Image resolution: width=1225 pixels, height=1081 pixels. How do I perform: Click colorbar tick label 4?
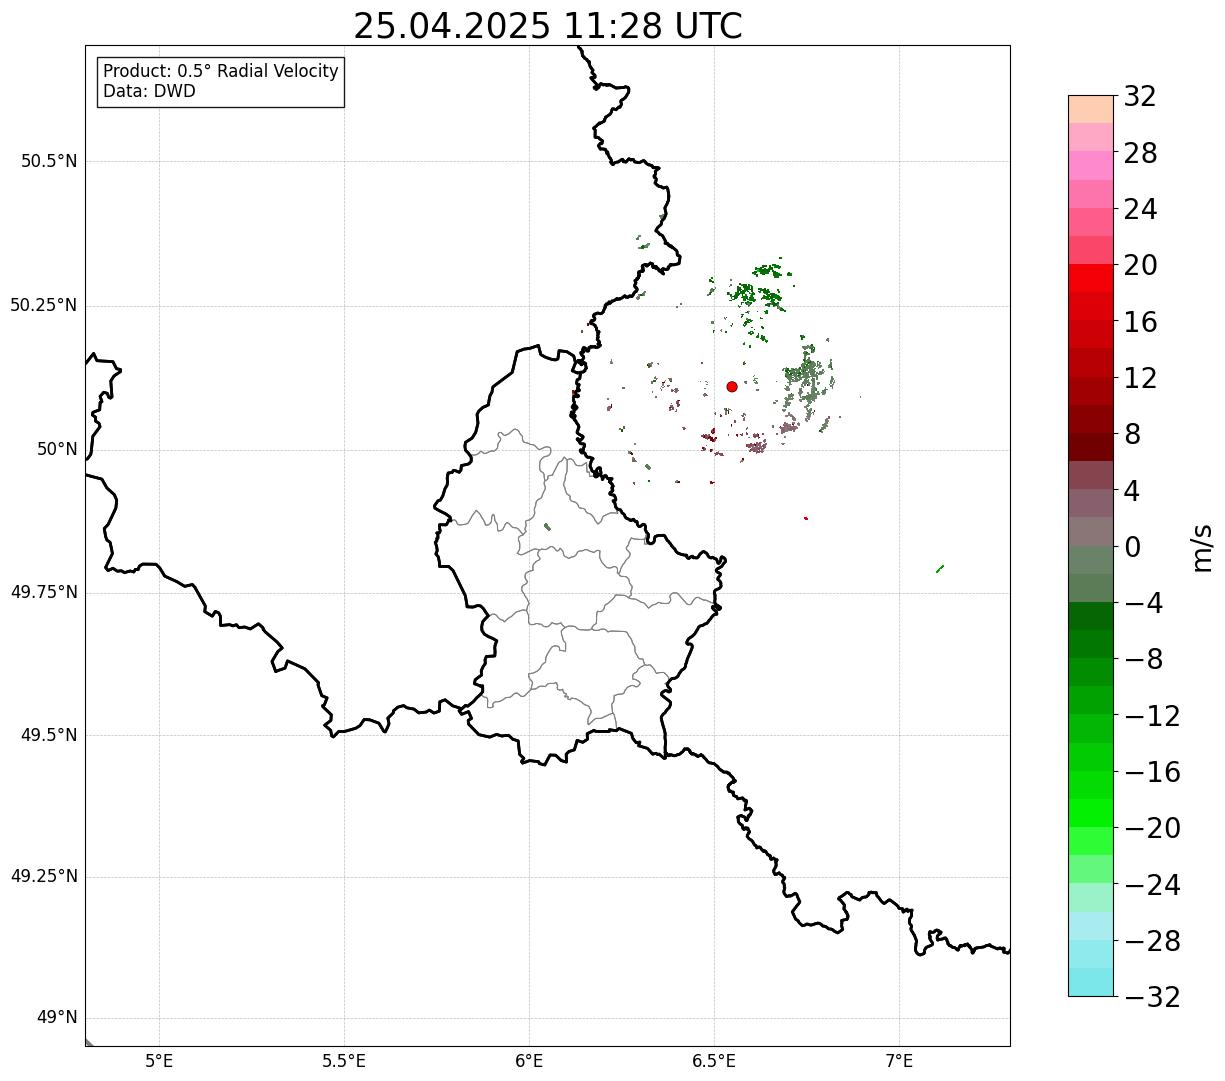click(1132, 490)
